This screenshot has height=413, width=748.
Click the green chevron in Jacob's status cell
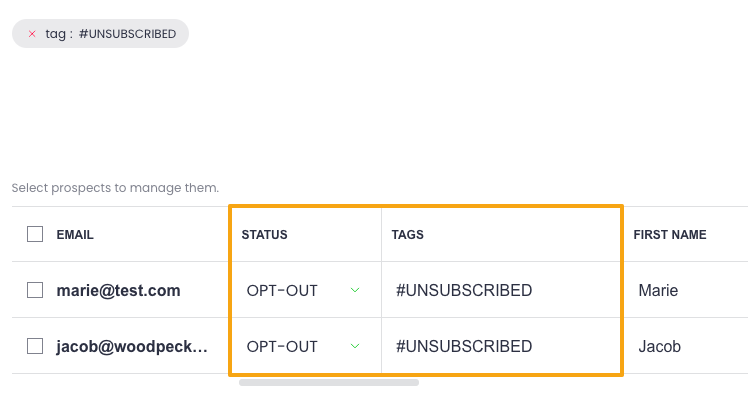355,347
